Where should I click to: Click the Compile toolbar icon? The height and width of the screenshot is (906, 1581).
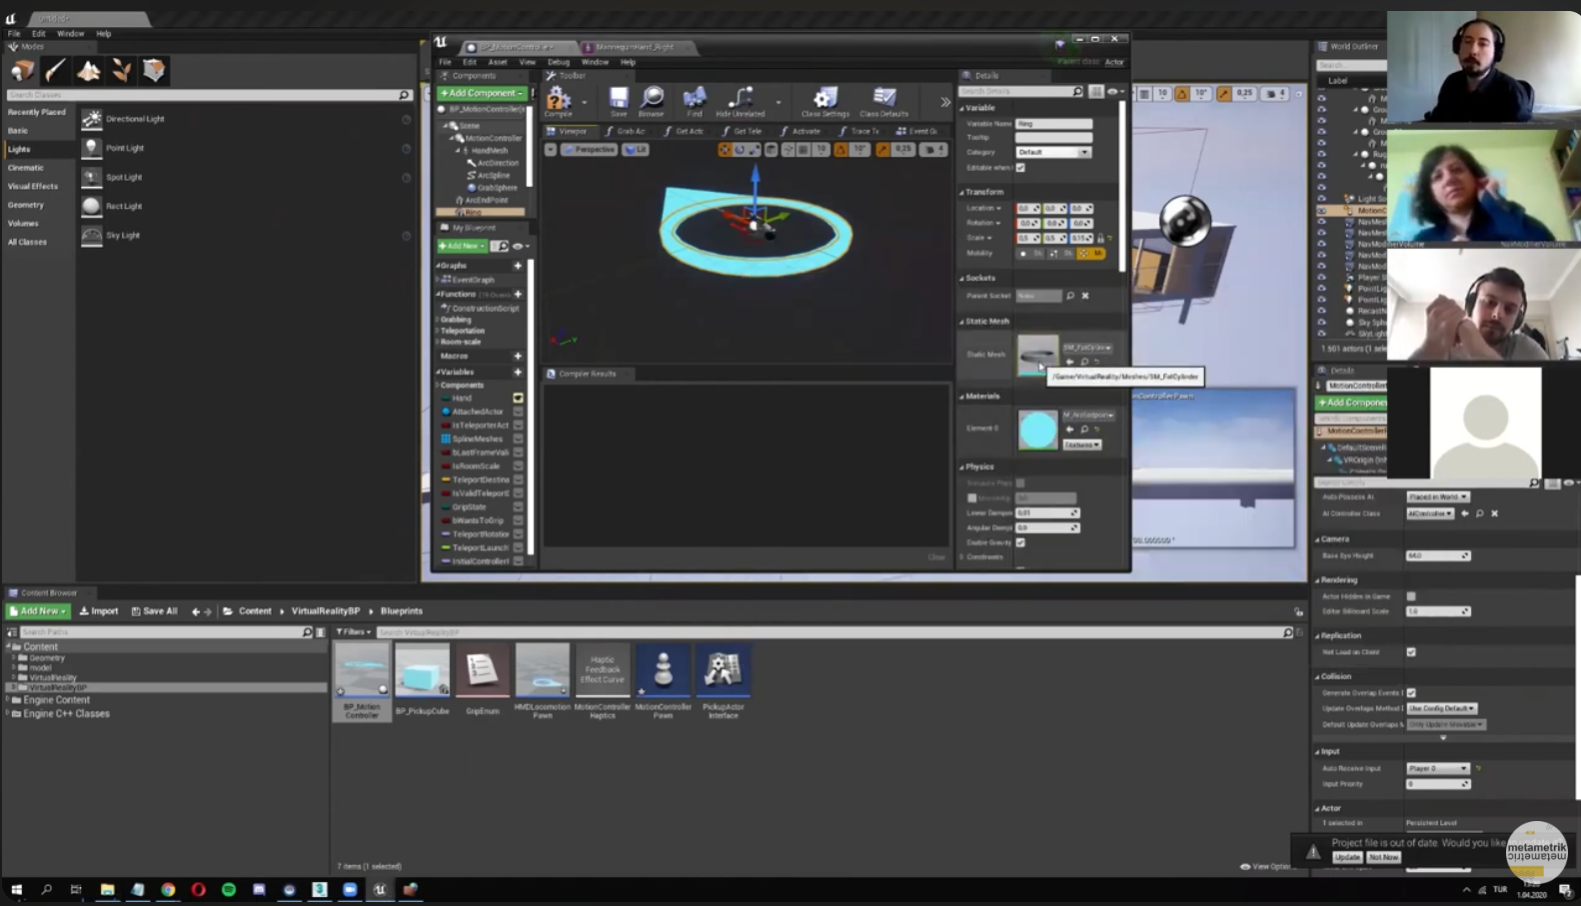click(558, 98)
